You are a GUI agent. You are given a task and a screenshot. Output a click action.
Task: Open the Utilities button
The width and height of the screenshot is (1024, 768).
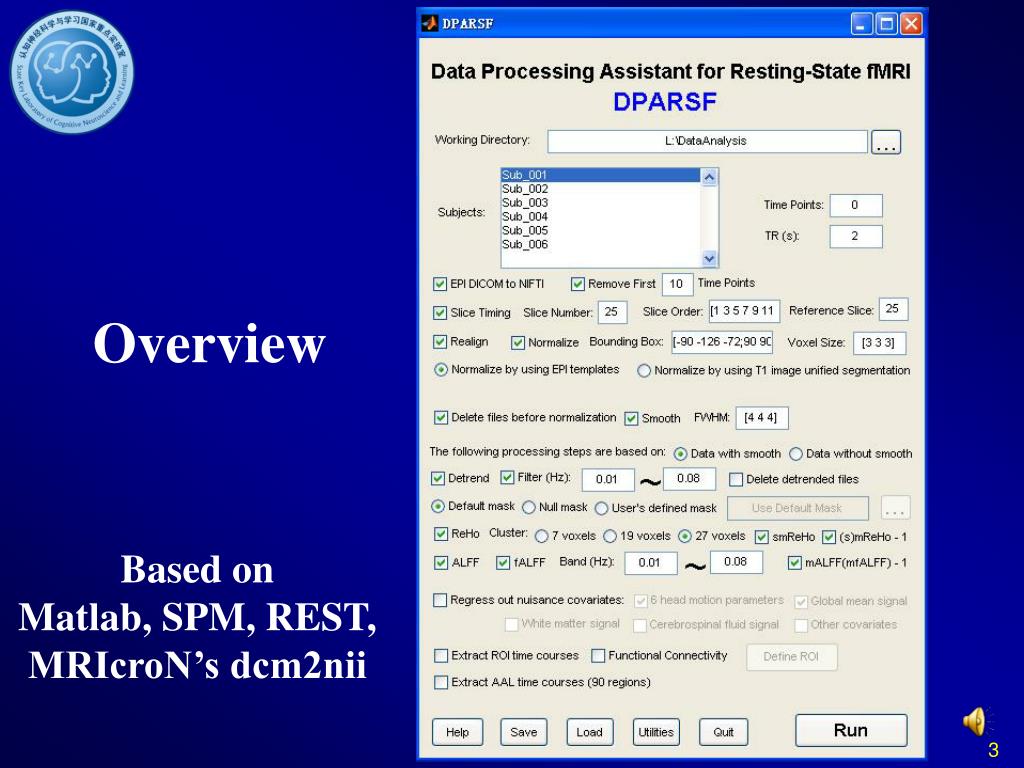point(656,732)
